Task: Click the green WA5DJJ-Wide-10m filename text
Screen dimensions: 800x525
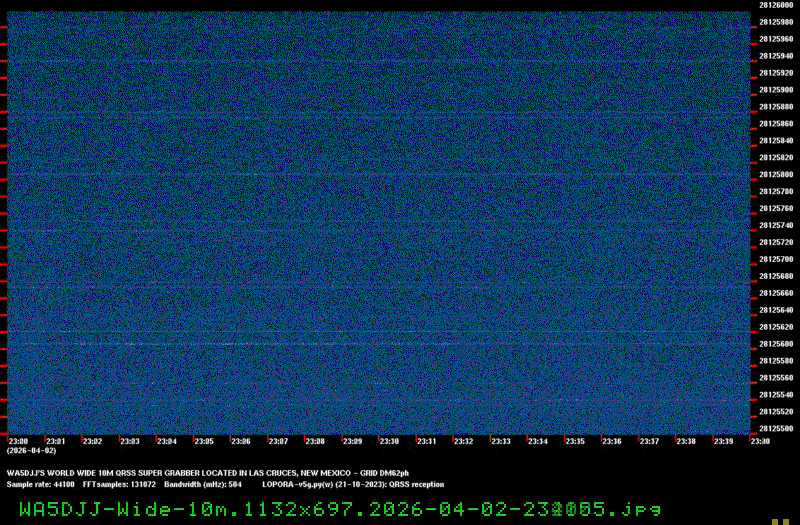Action: point(340,509)
